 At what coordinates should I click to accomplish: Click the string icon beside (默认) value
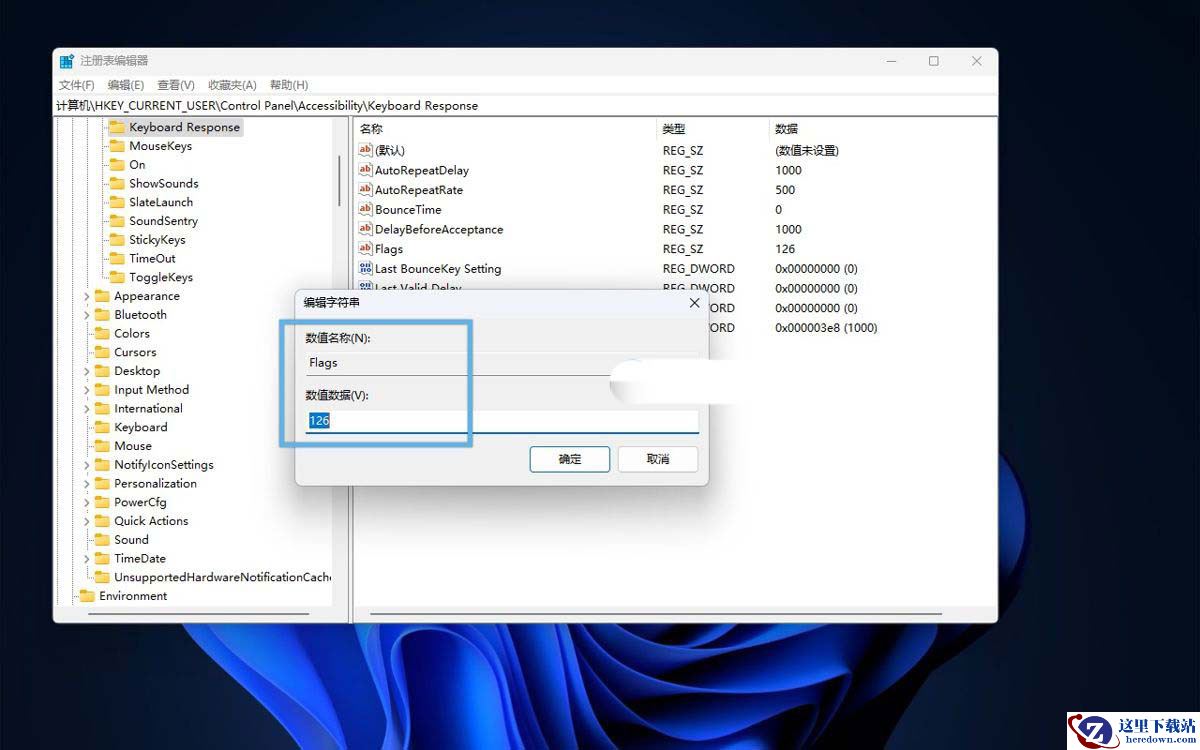[365, 150]
